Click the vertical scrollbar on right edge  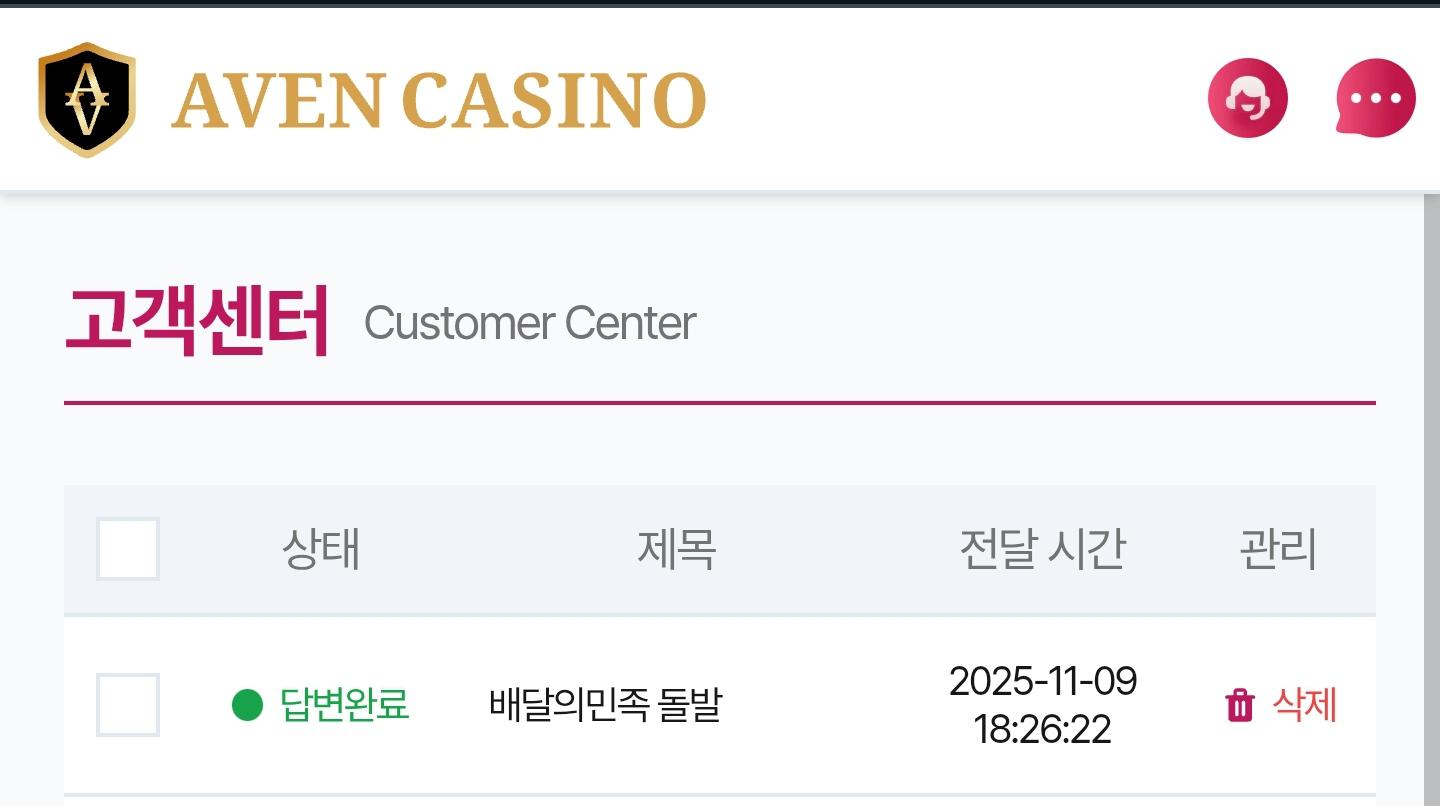pyautogui.click(x=1431, y=500)
